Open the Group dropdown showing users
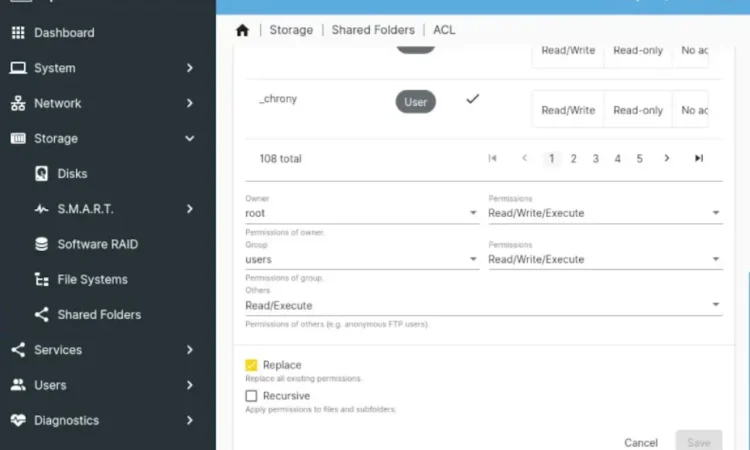 tap(362, 259)
